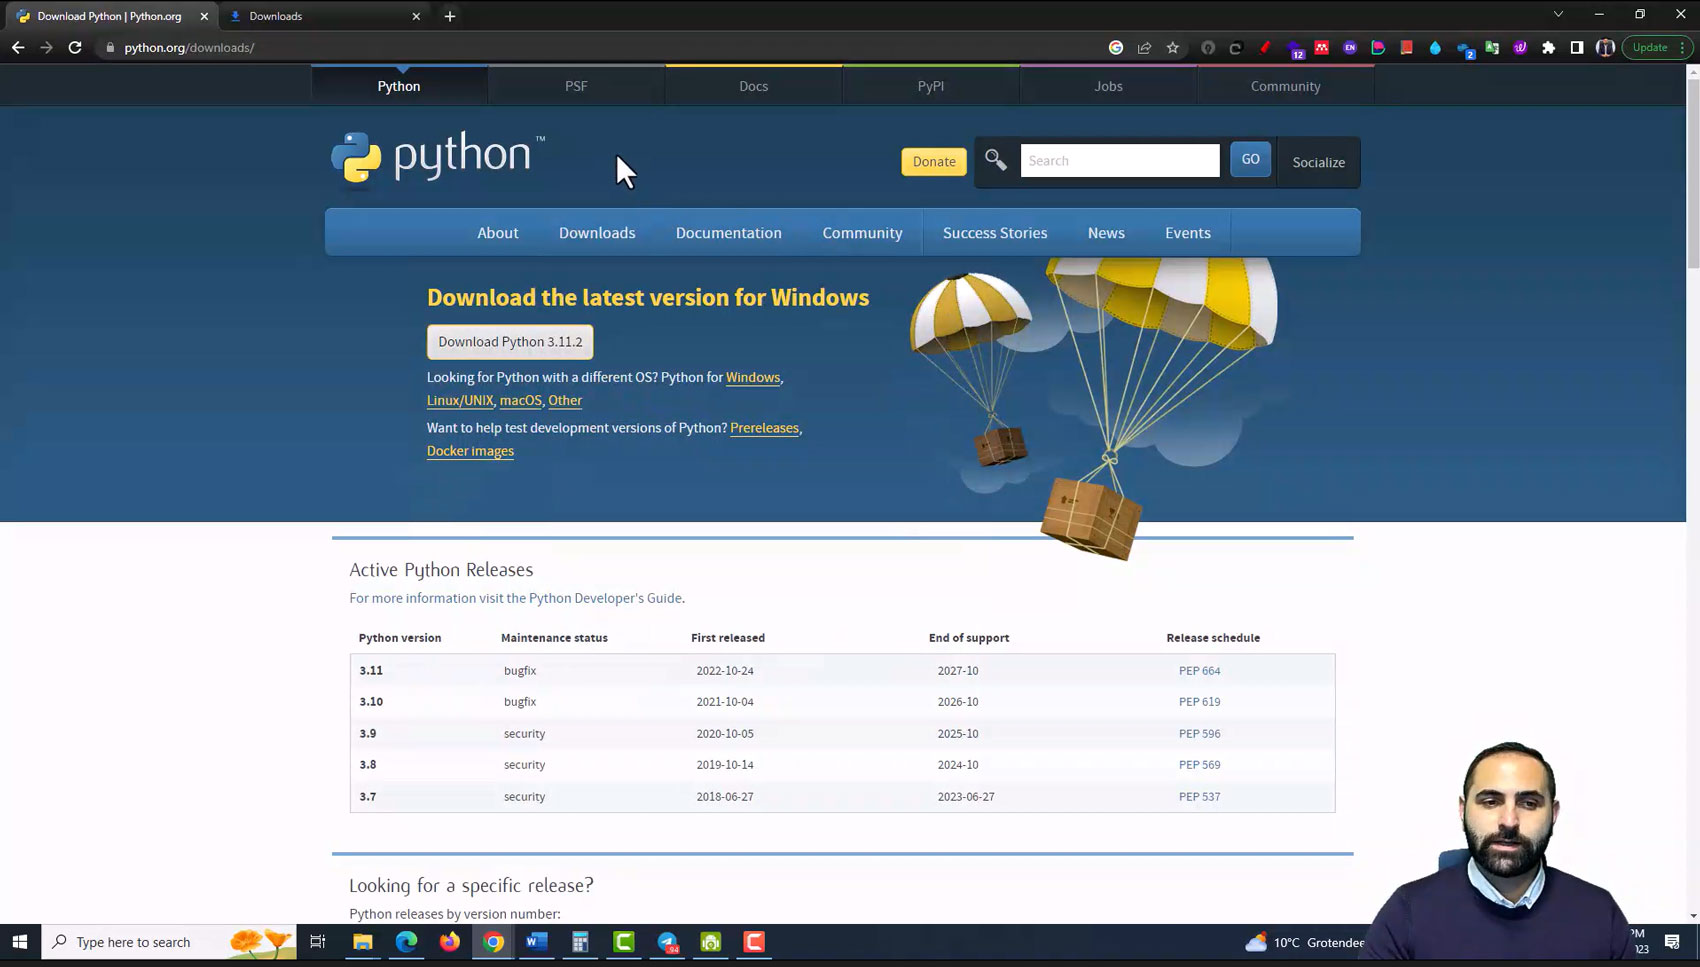Switch to the Downloads browser tab
This screenshot has width=1700, height=967.
325,16
